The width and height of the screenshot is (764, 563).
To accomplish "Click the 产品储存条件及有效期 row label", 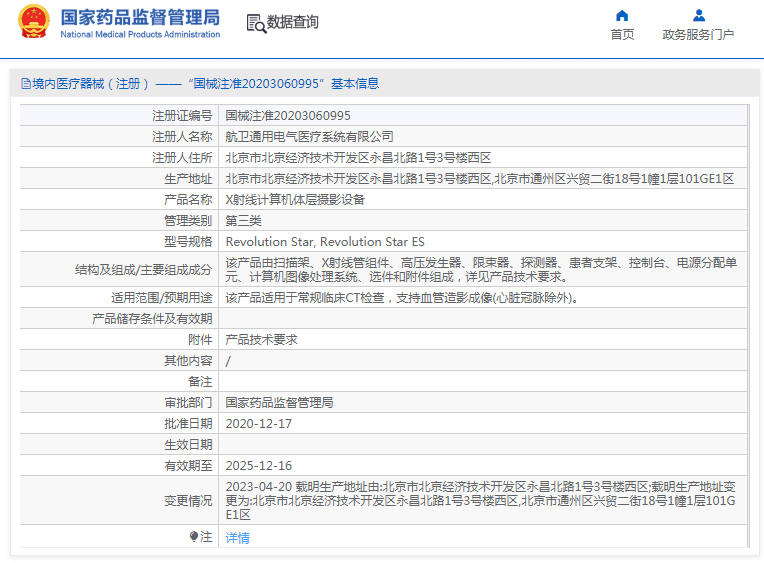I will pos(152,318).
